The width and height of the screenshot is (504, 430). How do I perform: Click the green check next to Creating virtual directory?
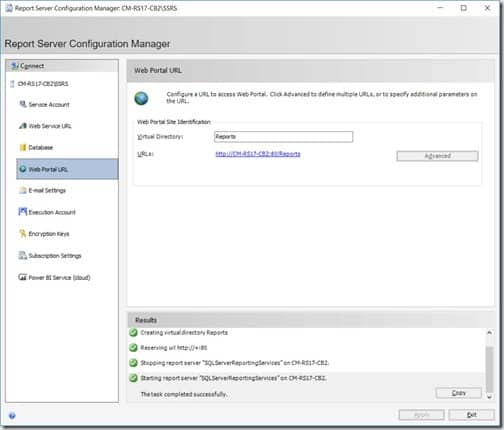(133, 333)
